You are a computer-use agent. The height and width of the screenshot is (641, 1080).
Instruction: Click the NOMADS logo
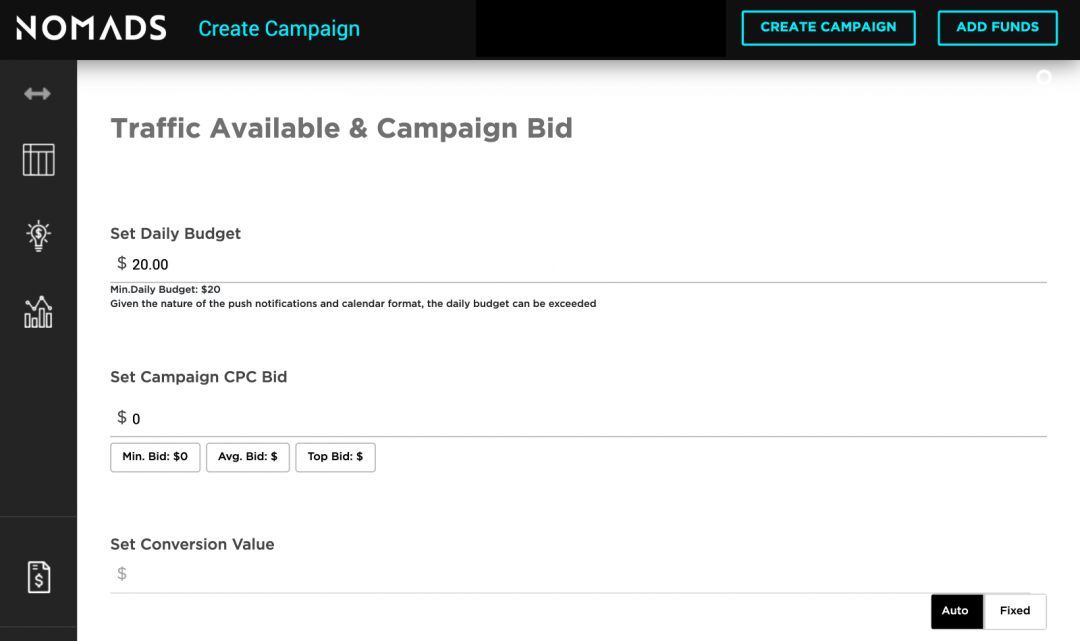91,28
